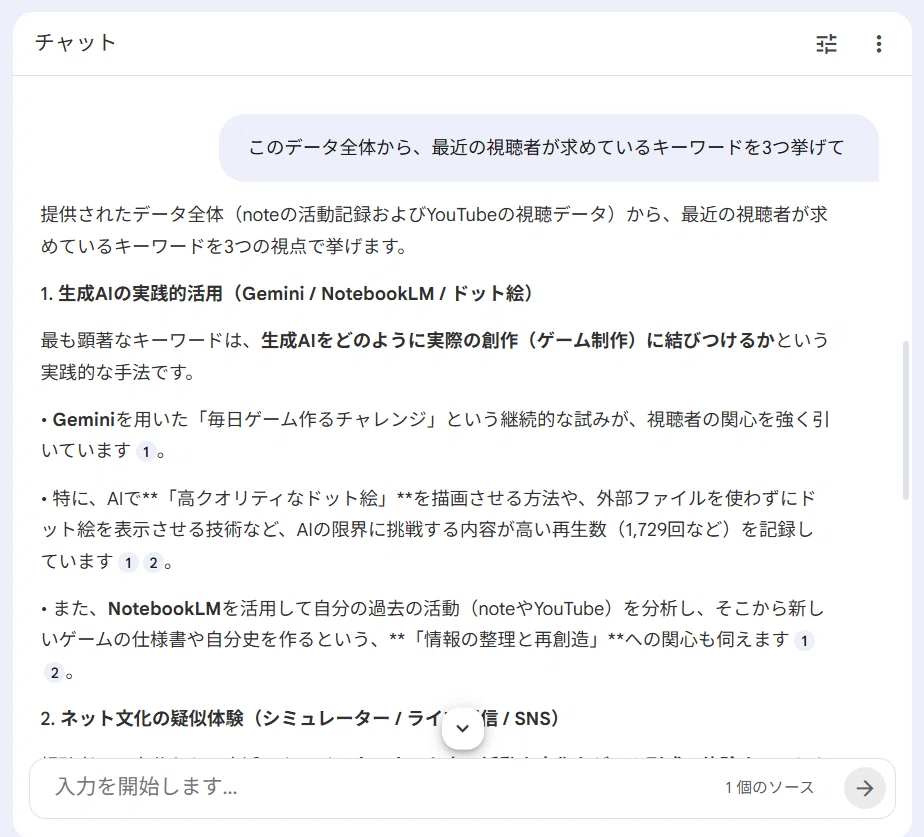924x837 pixels.
Task: Open citation 2 on the last bullet line
Action: coord(54,673)
